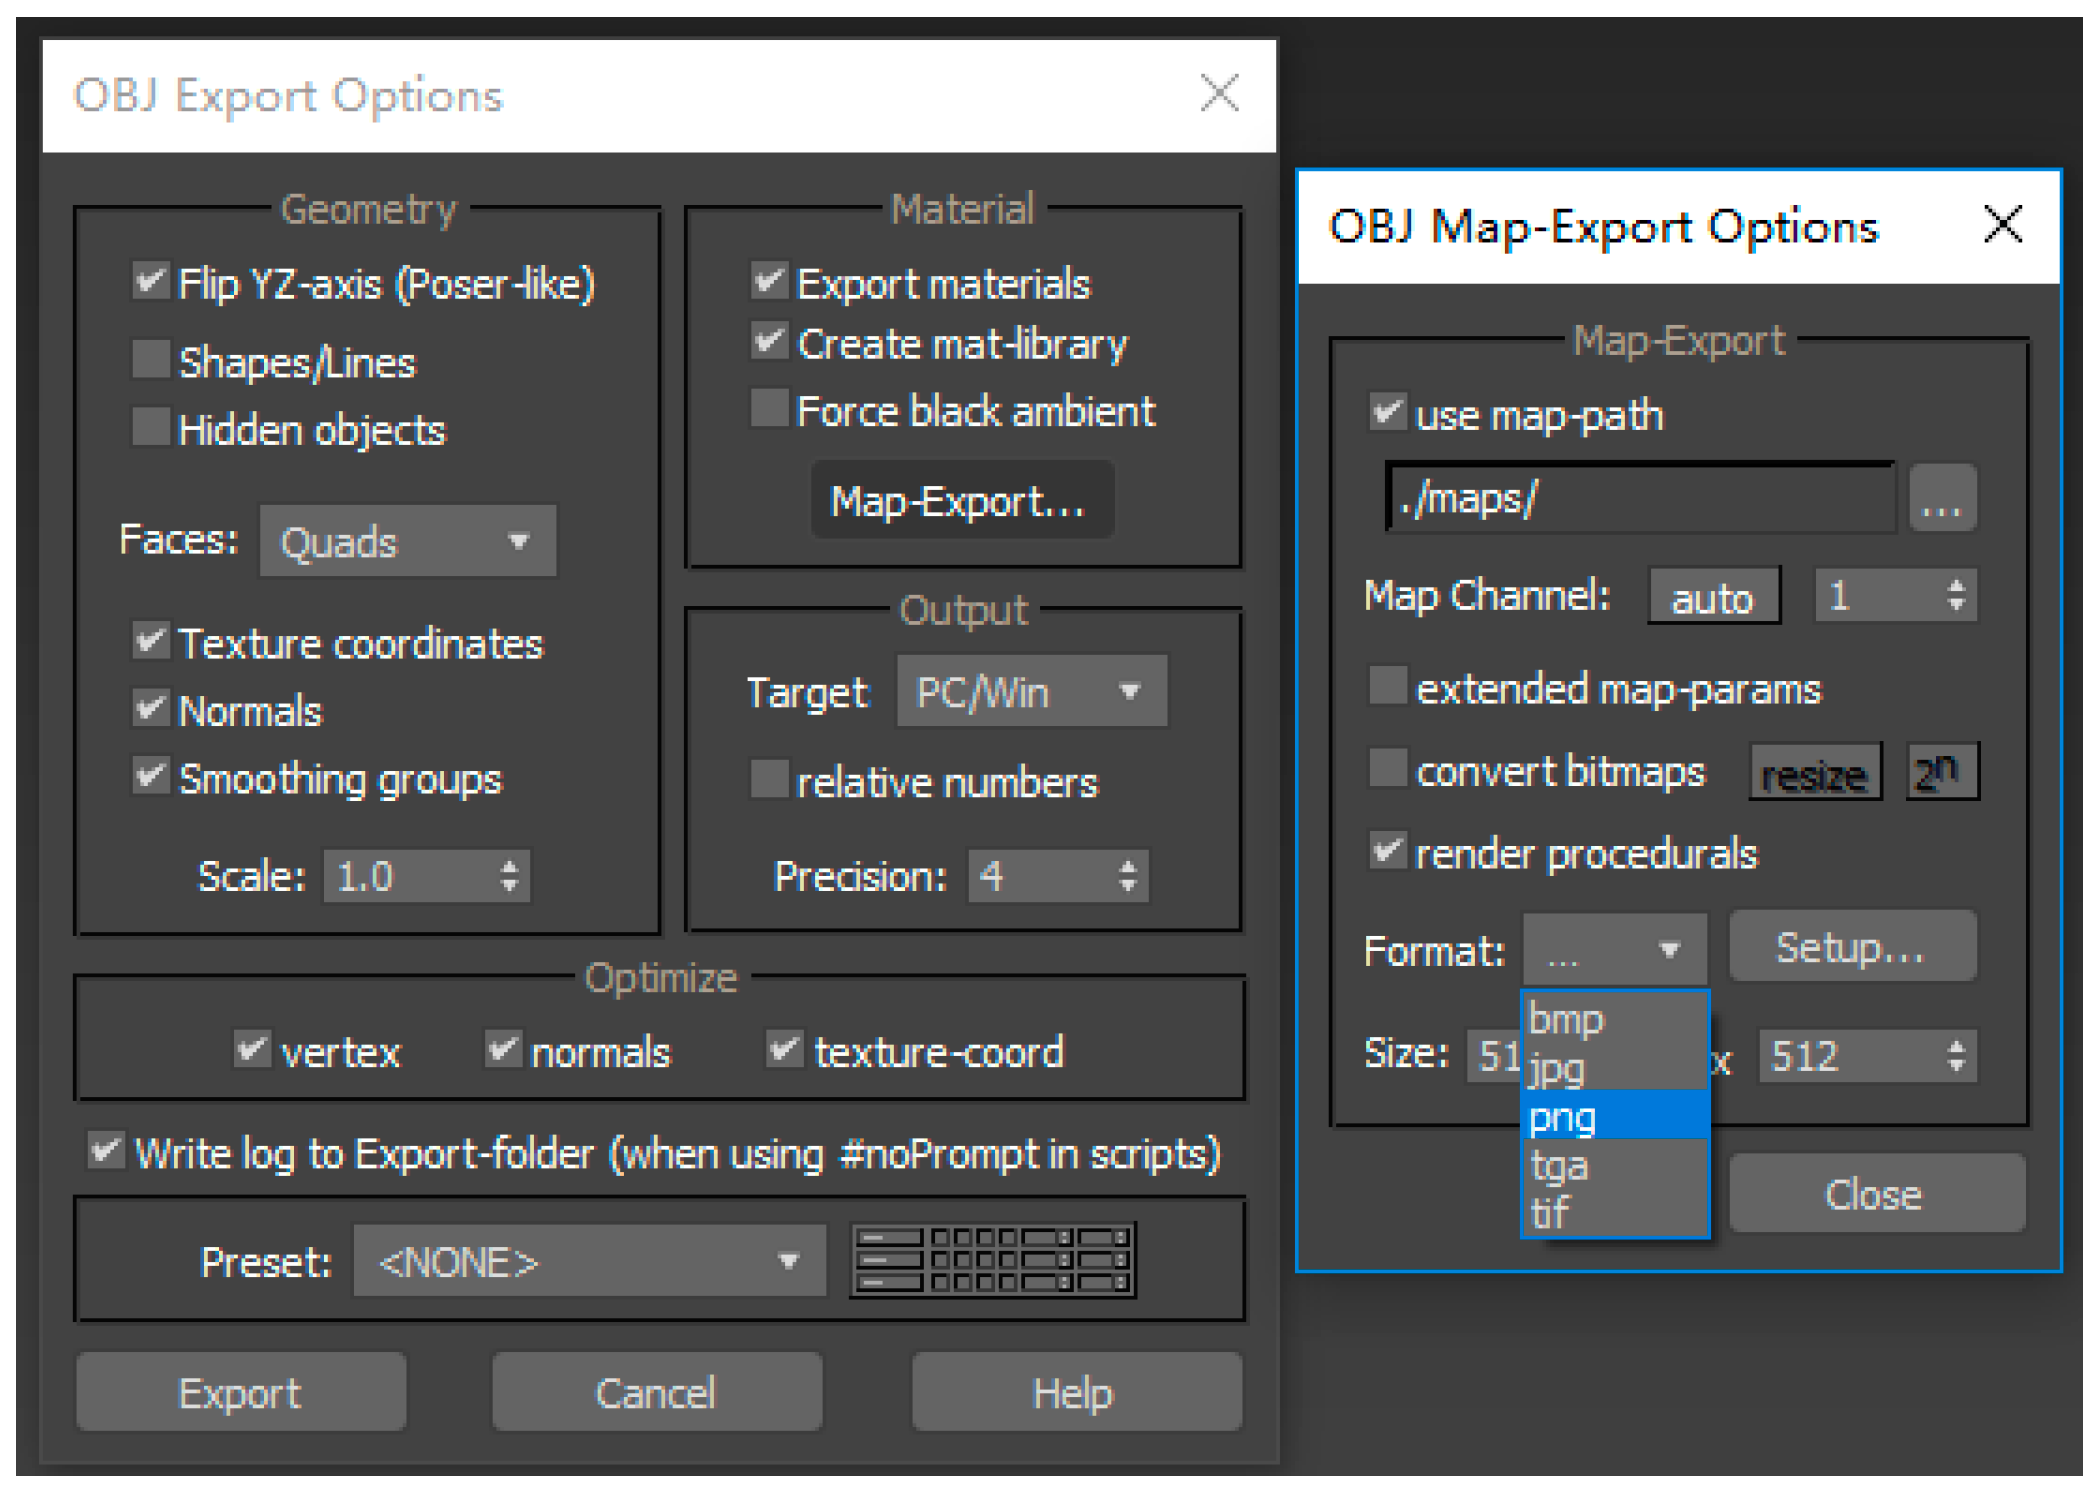Click the ./maps/ path text field
This screenshot has height=1497, width=2098.
point(1640,498)
